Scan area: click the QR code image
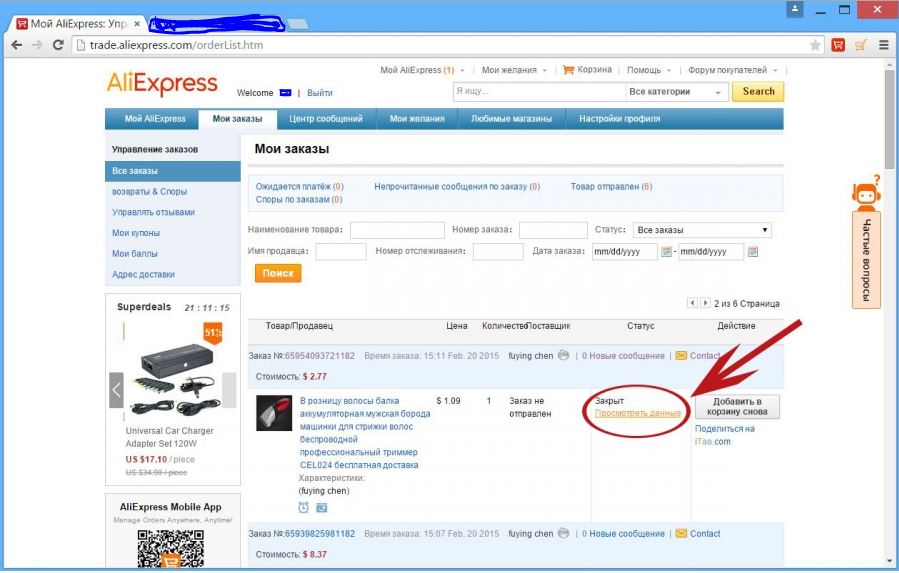Viewport: 899px width, 573px height. pos(170,549)
